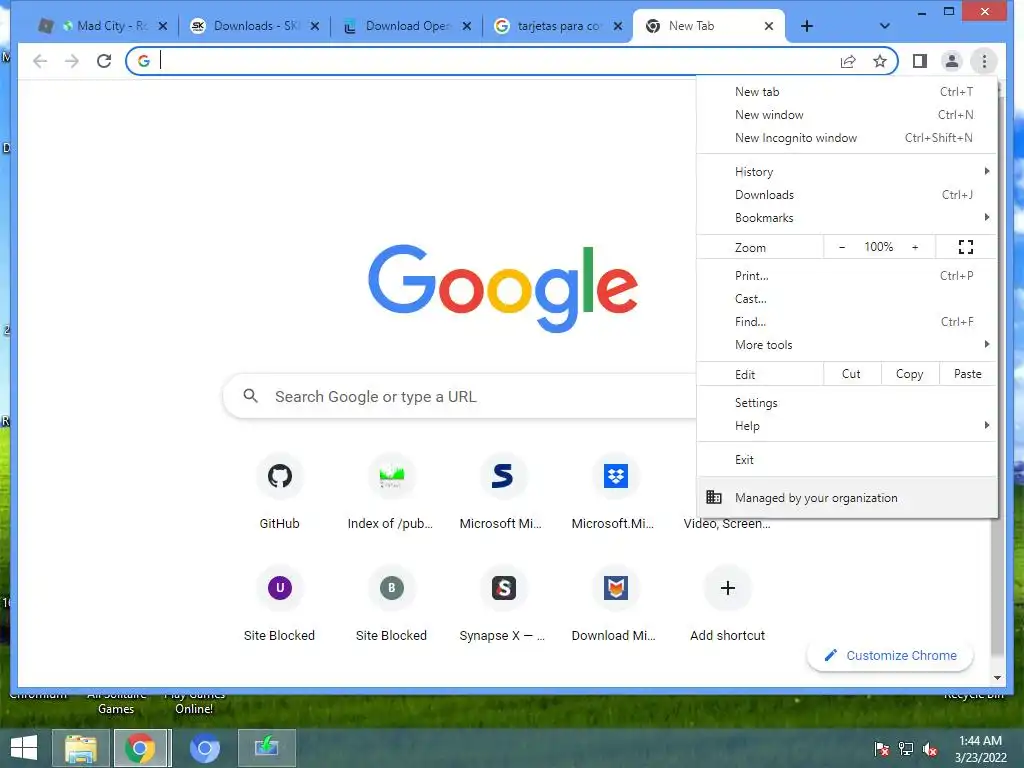The width and height of the screenshot is (1024, 768).
Task: Click the Copy button in Edit row
Action: pyautogui.click(x=909, y=374)
